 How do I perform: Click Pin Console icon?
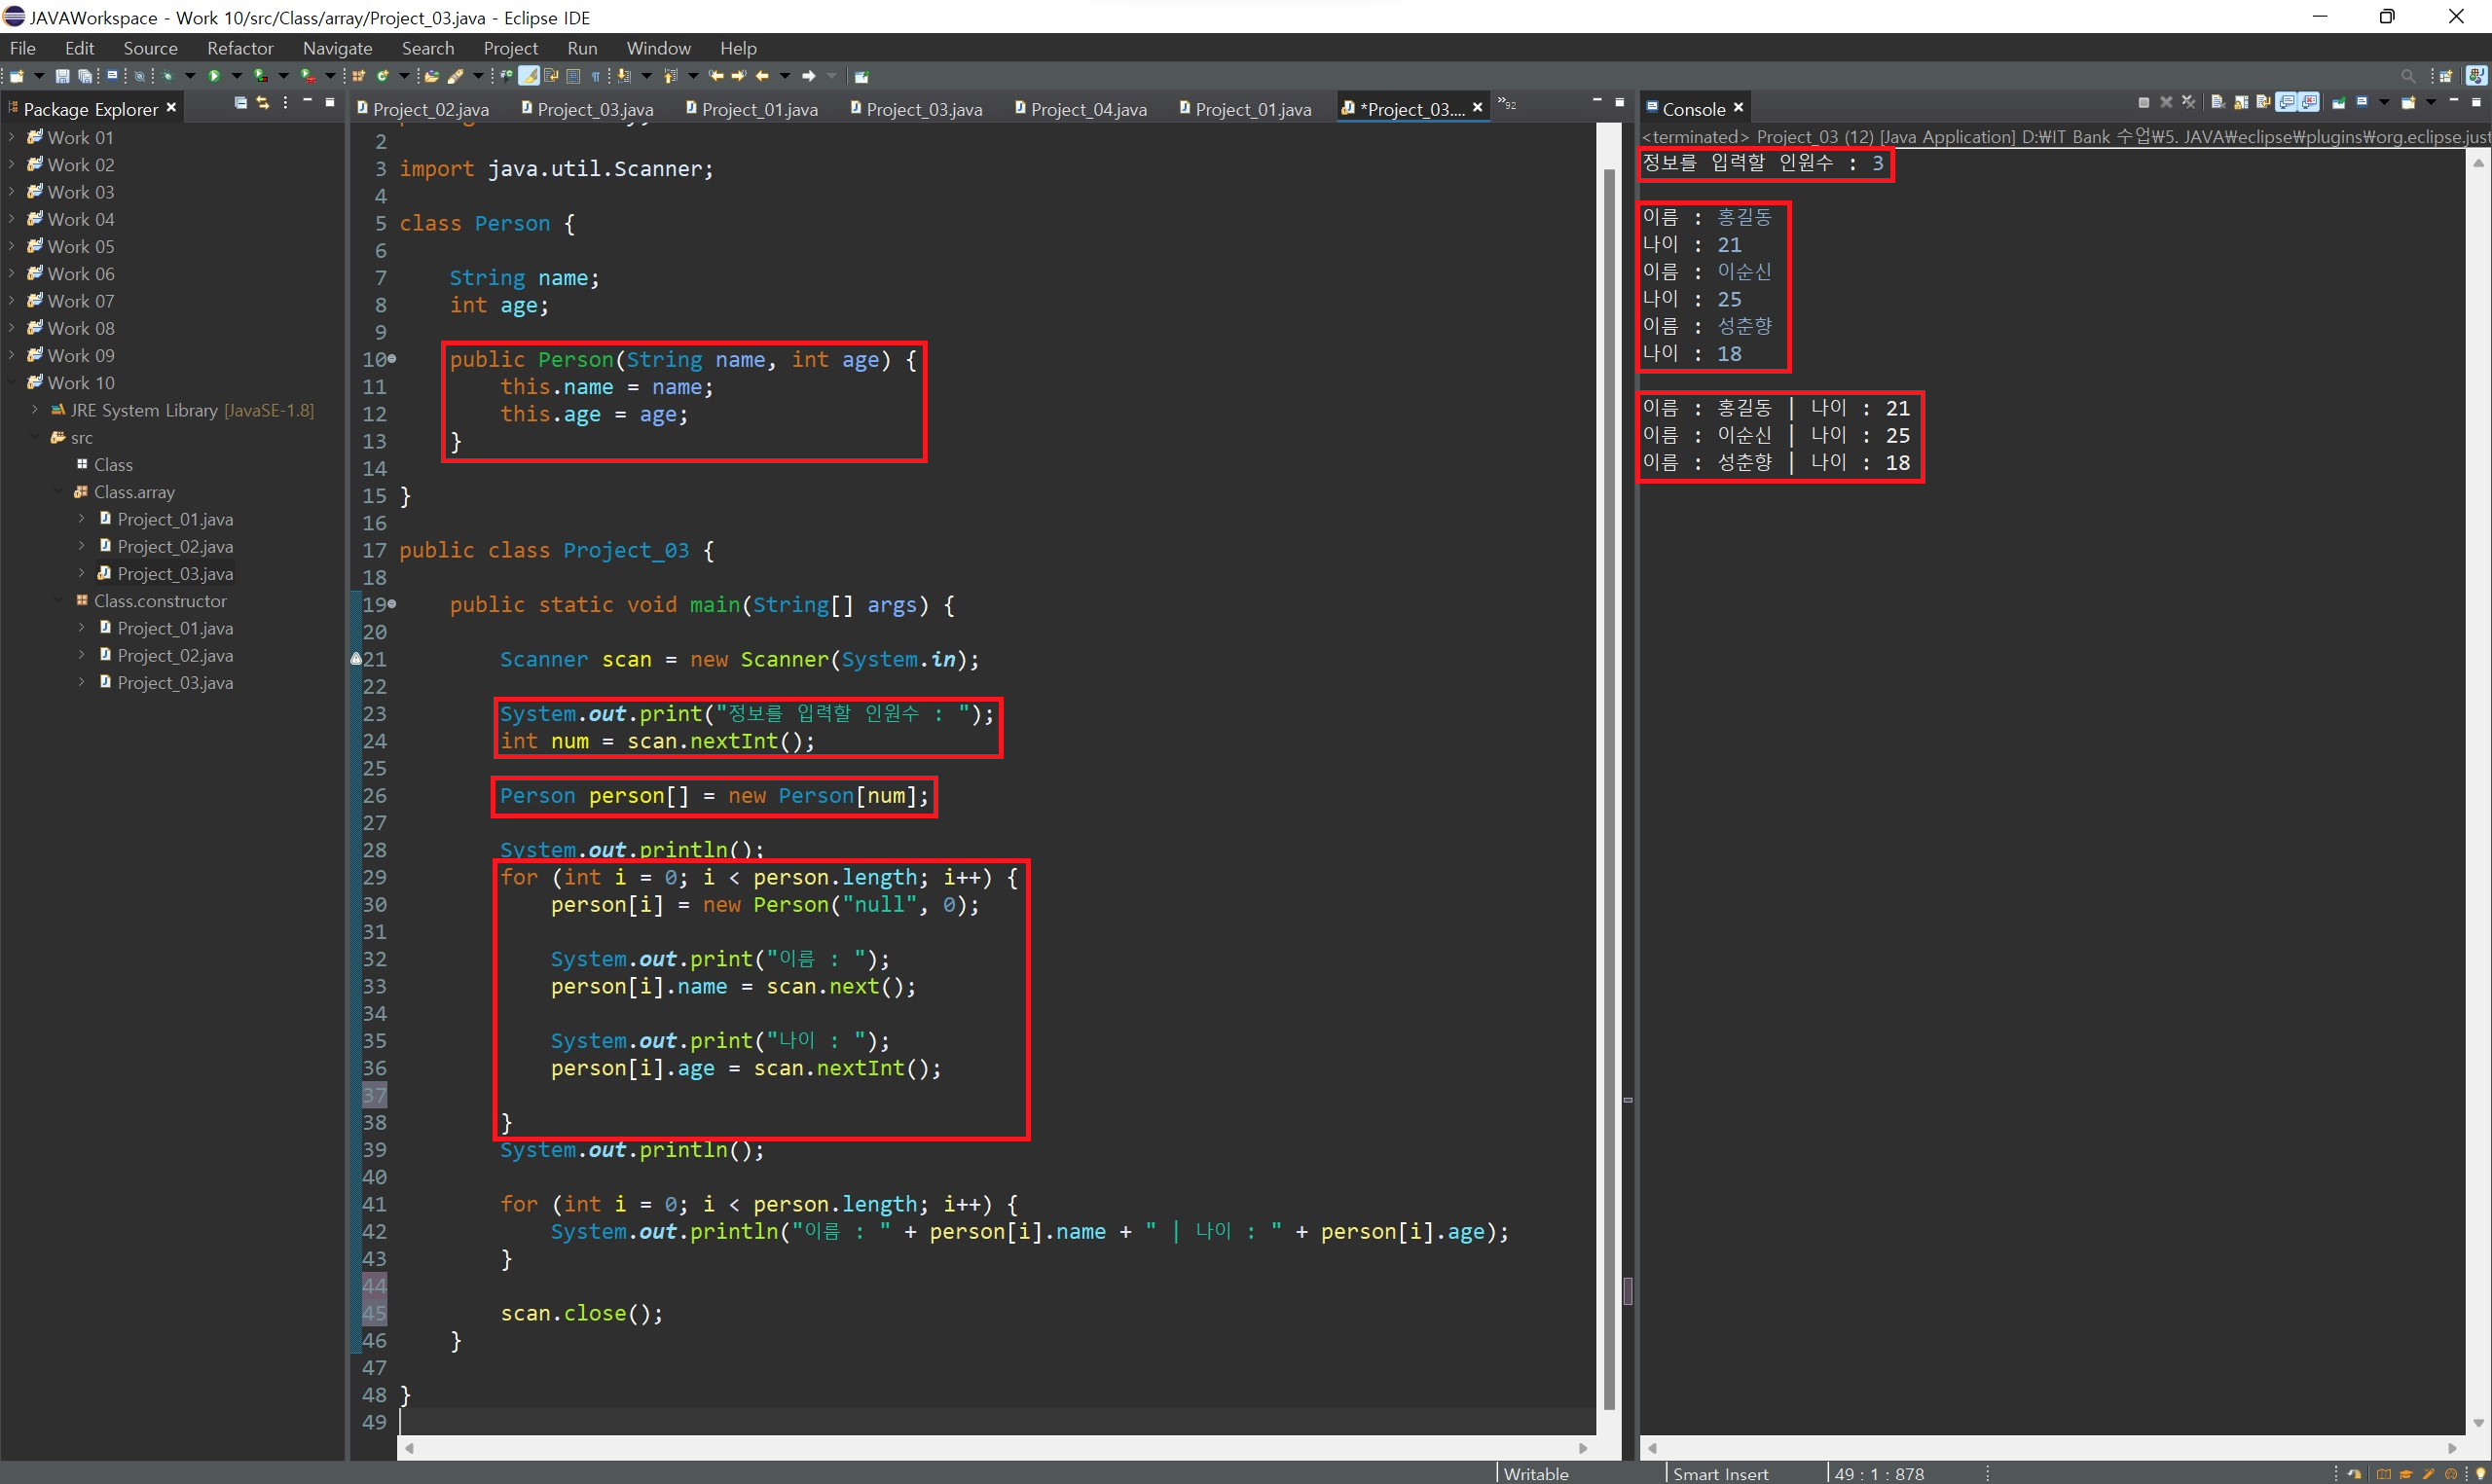tap(2339, 103)
